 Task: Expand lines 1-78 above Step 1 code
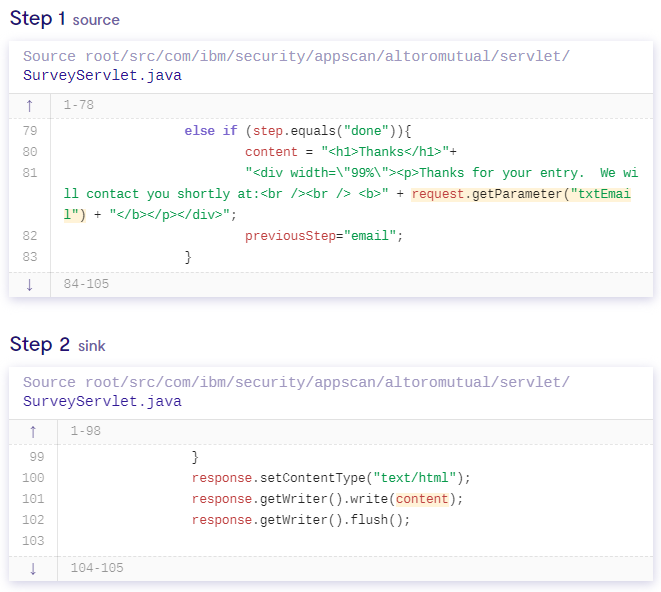point(30,105)
